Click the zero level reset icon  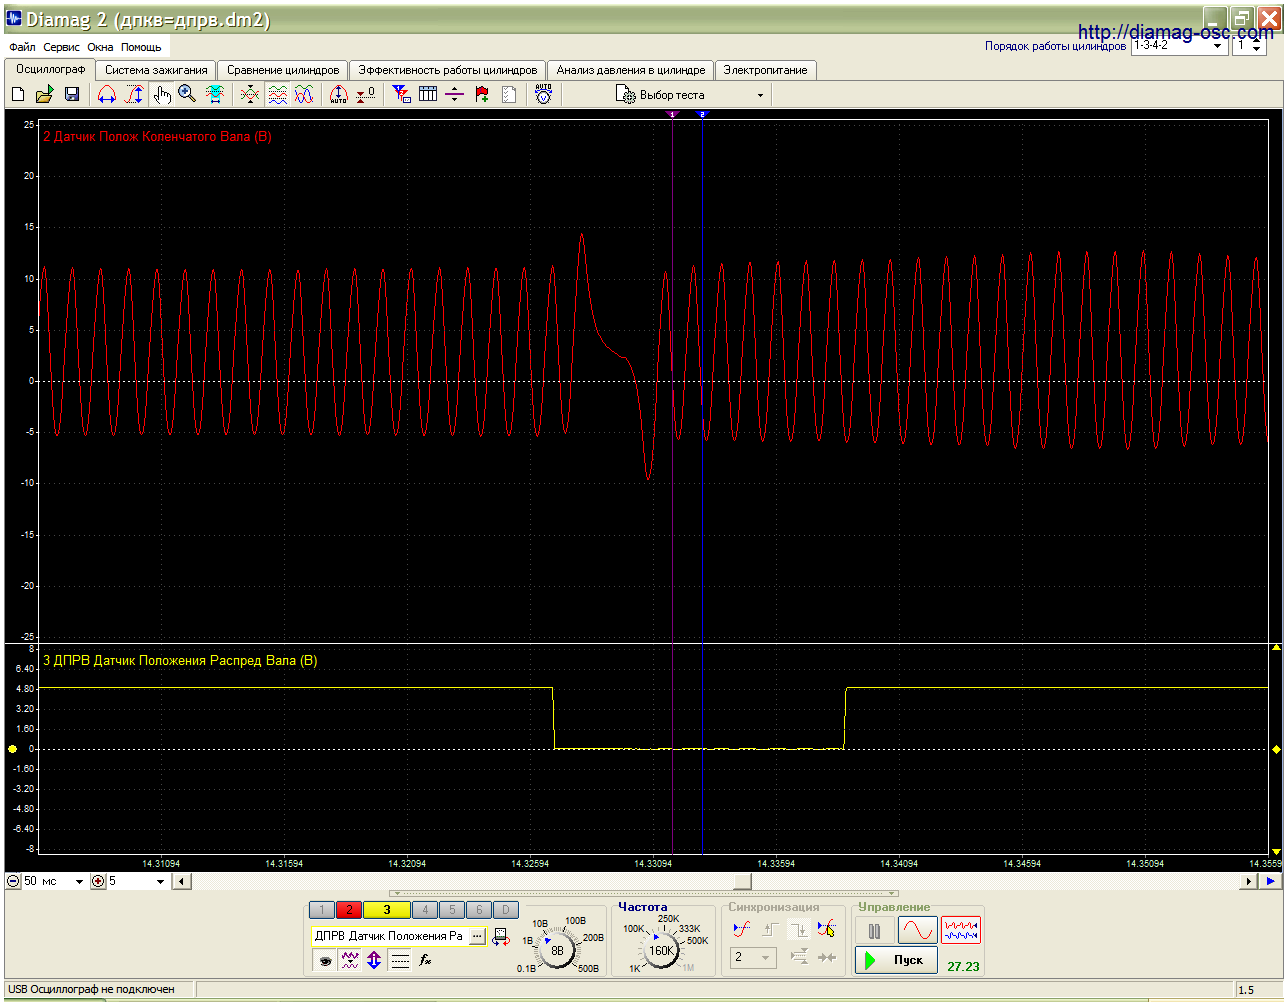[366, 94]
